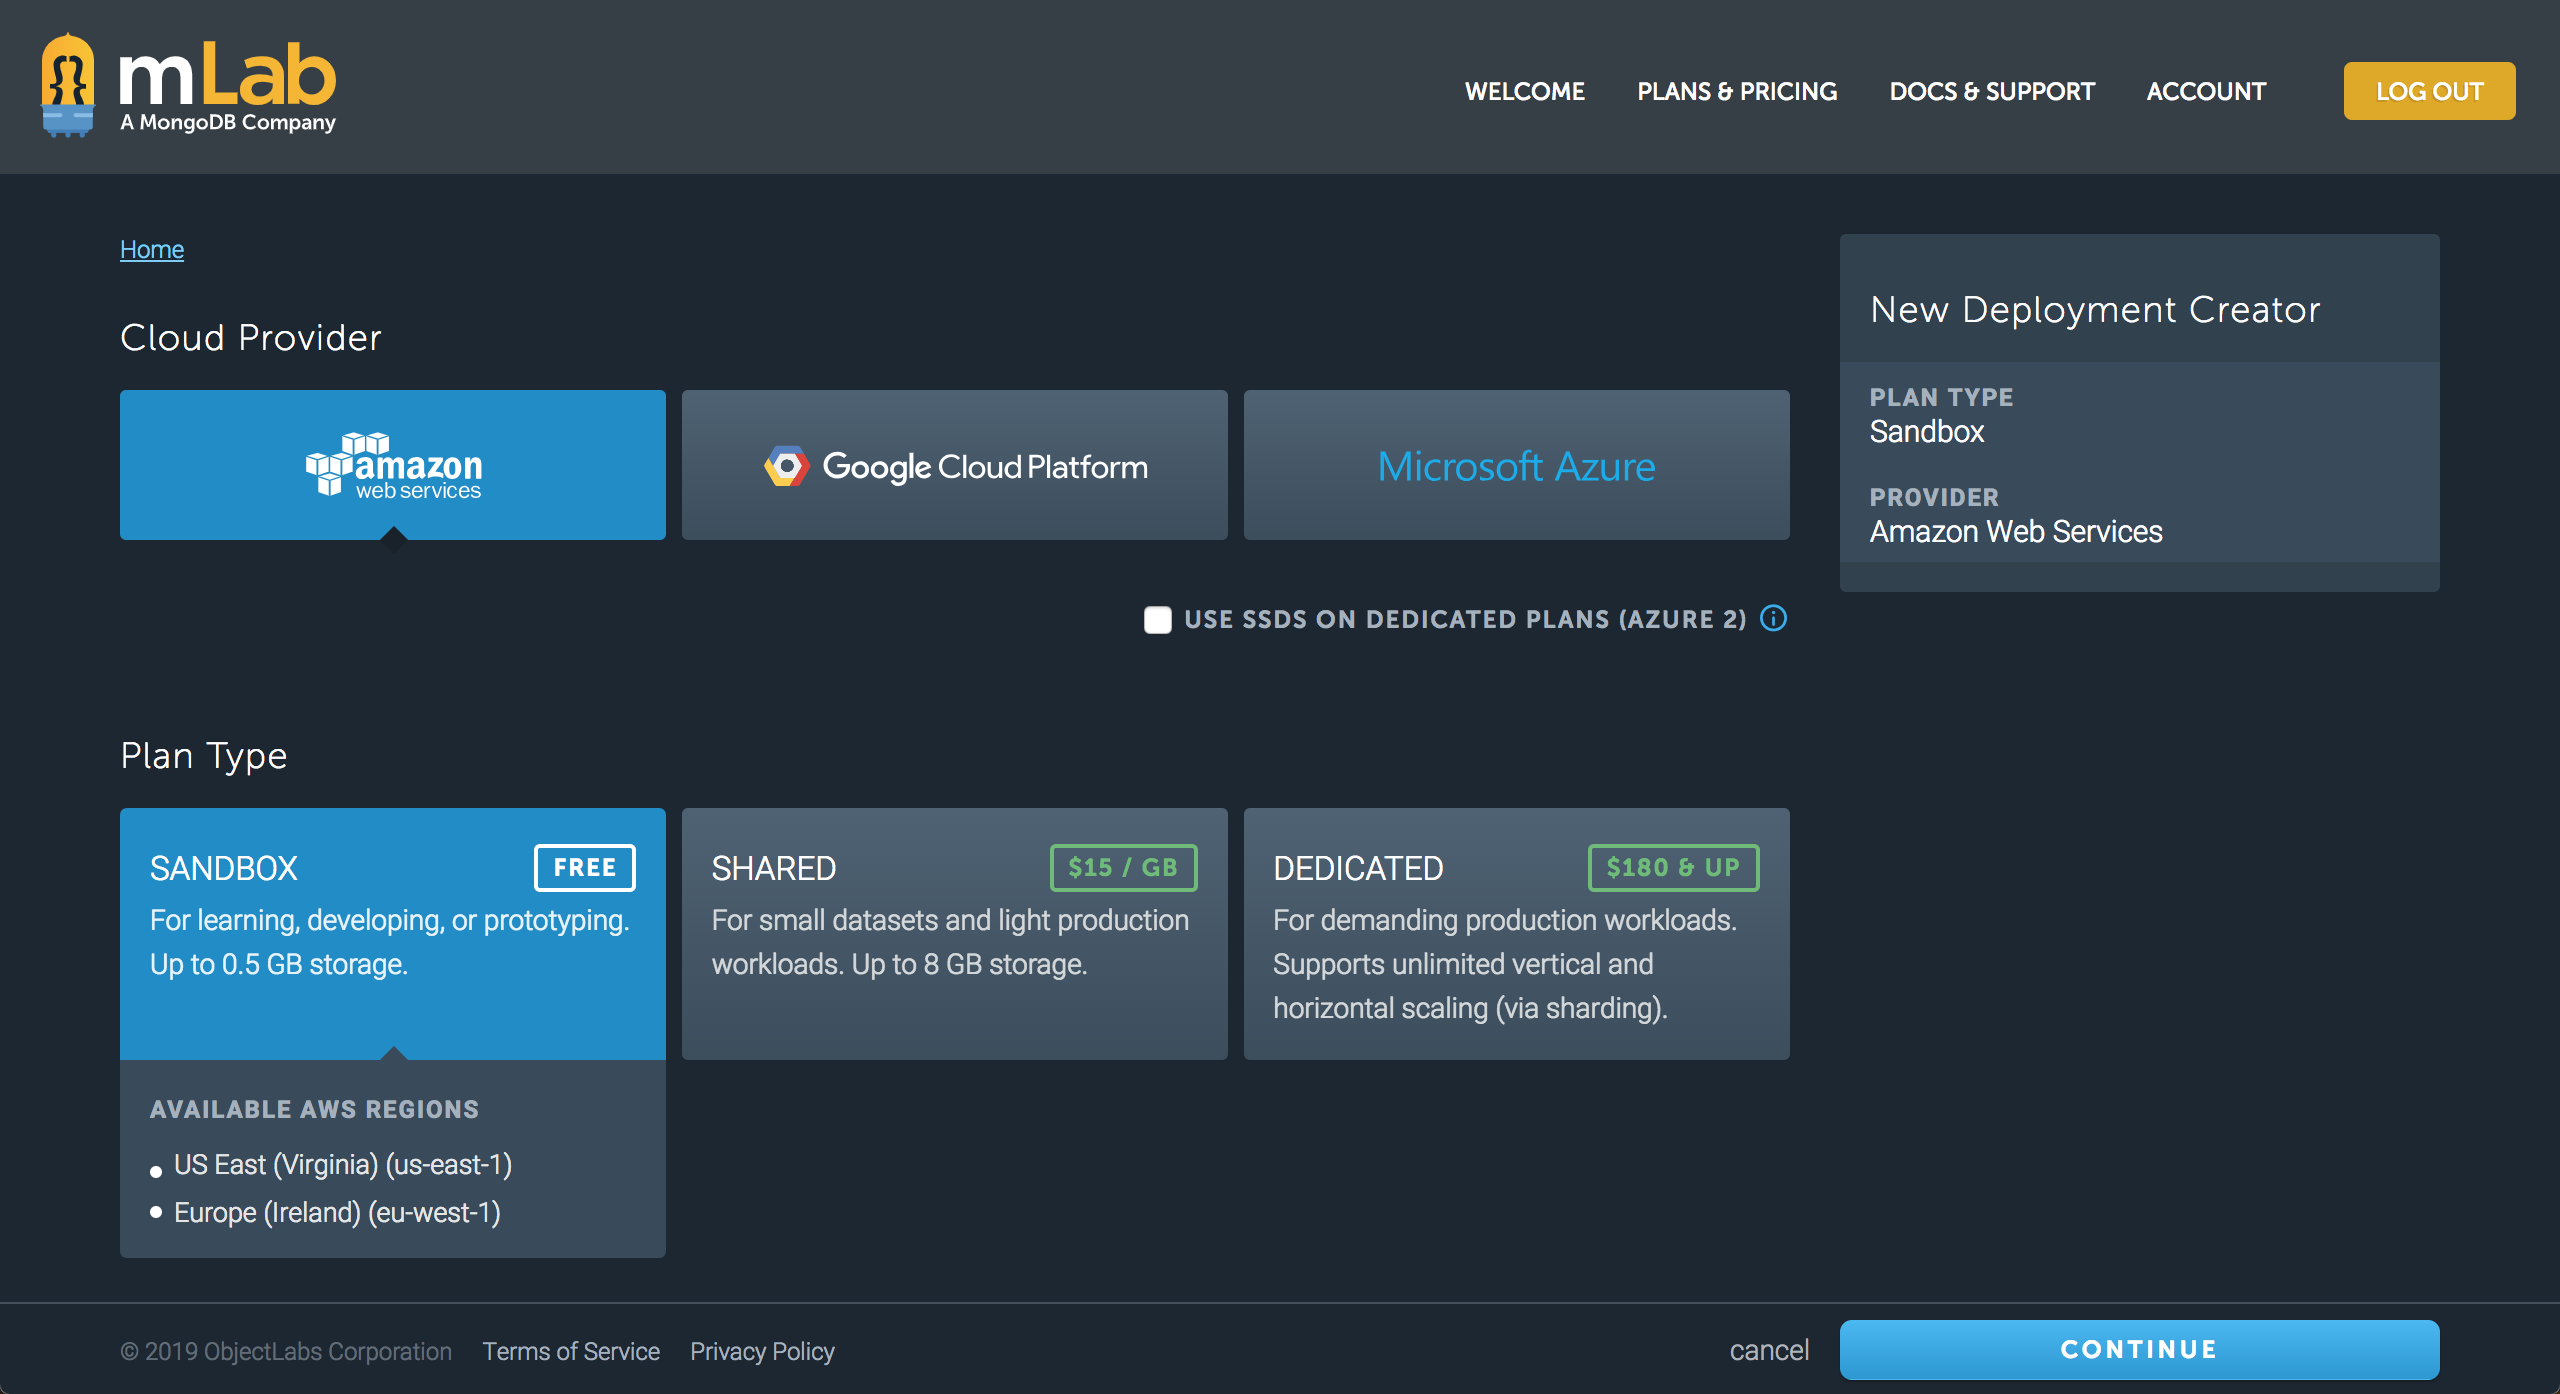Open the Account page
The width and height of the screenshot is (2560, 1394).
[2206, 91]
